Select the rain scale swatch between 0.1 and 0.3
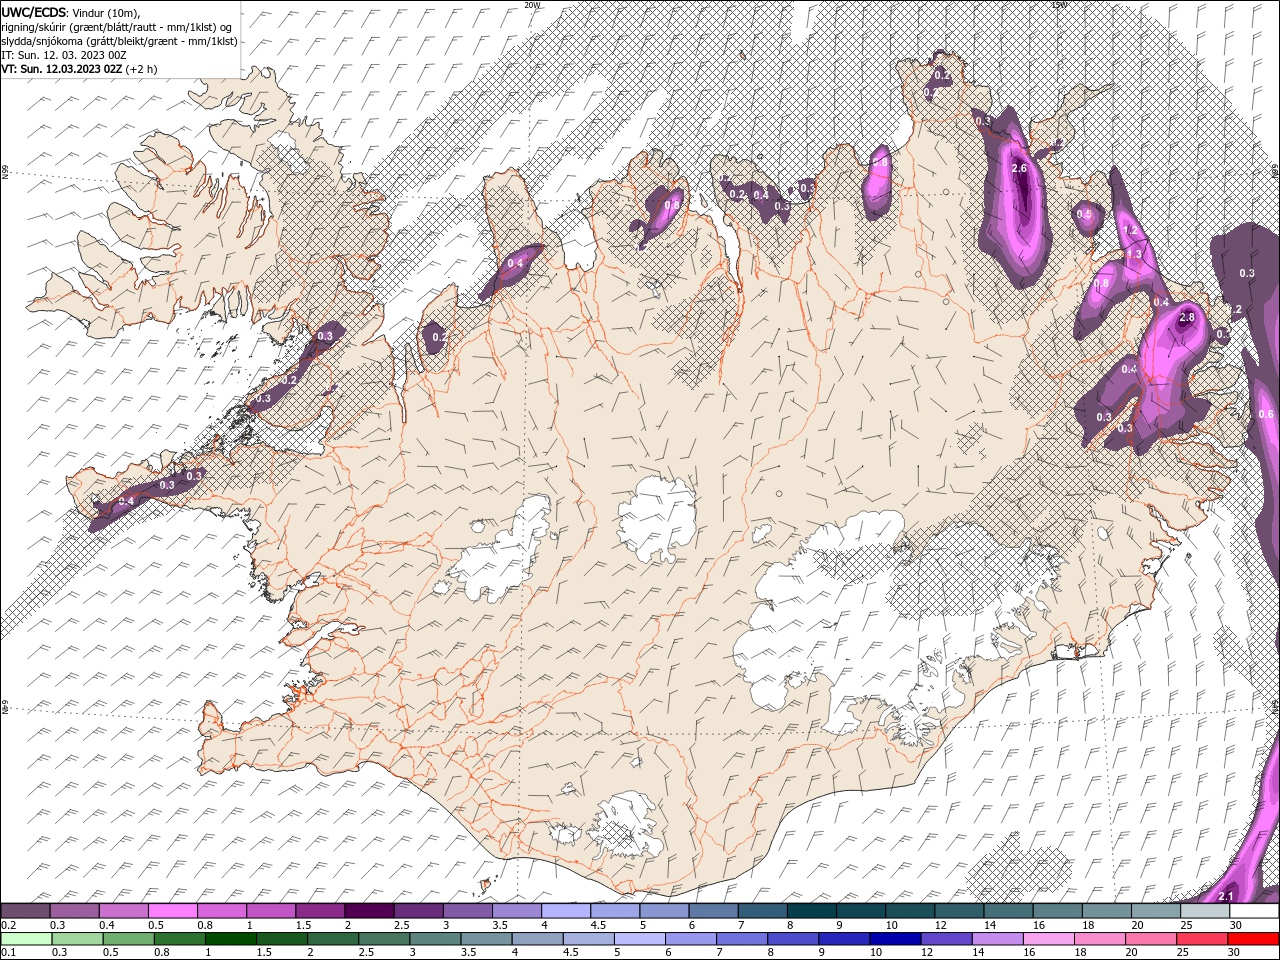Viewport: 1280px width, 960px height. tap(26, 939)
